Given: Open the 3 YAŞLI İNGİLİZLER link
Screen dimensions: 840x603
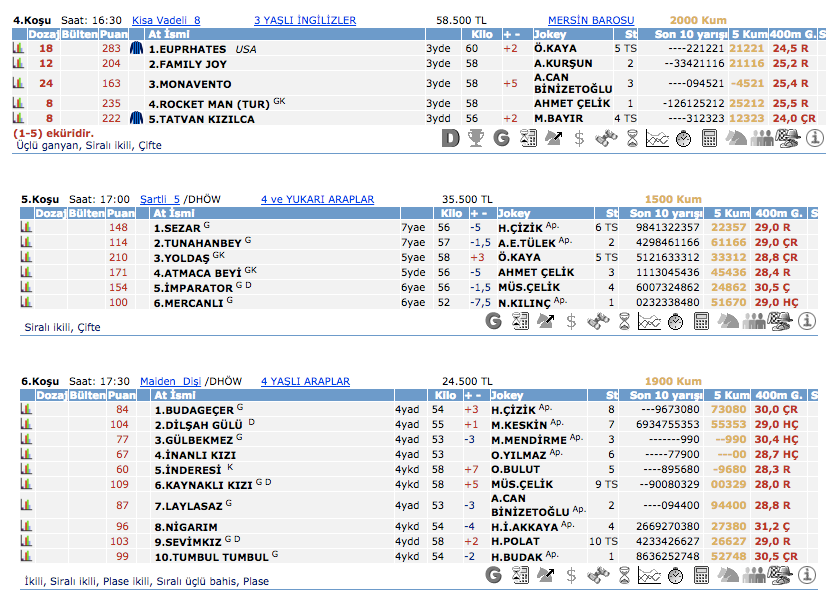Looking at the screenshot, I should click(x=305, y=20).
